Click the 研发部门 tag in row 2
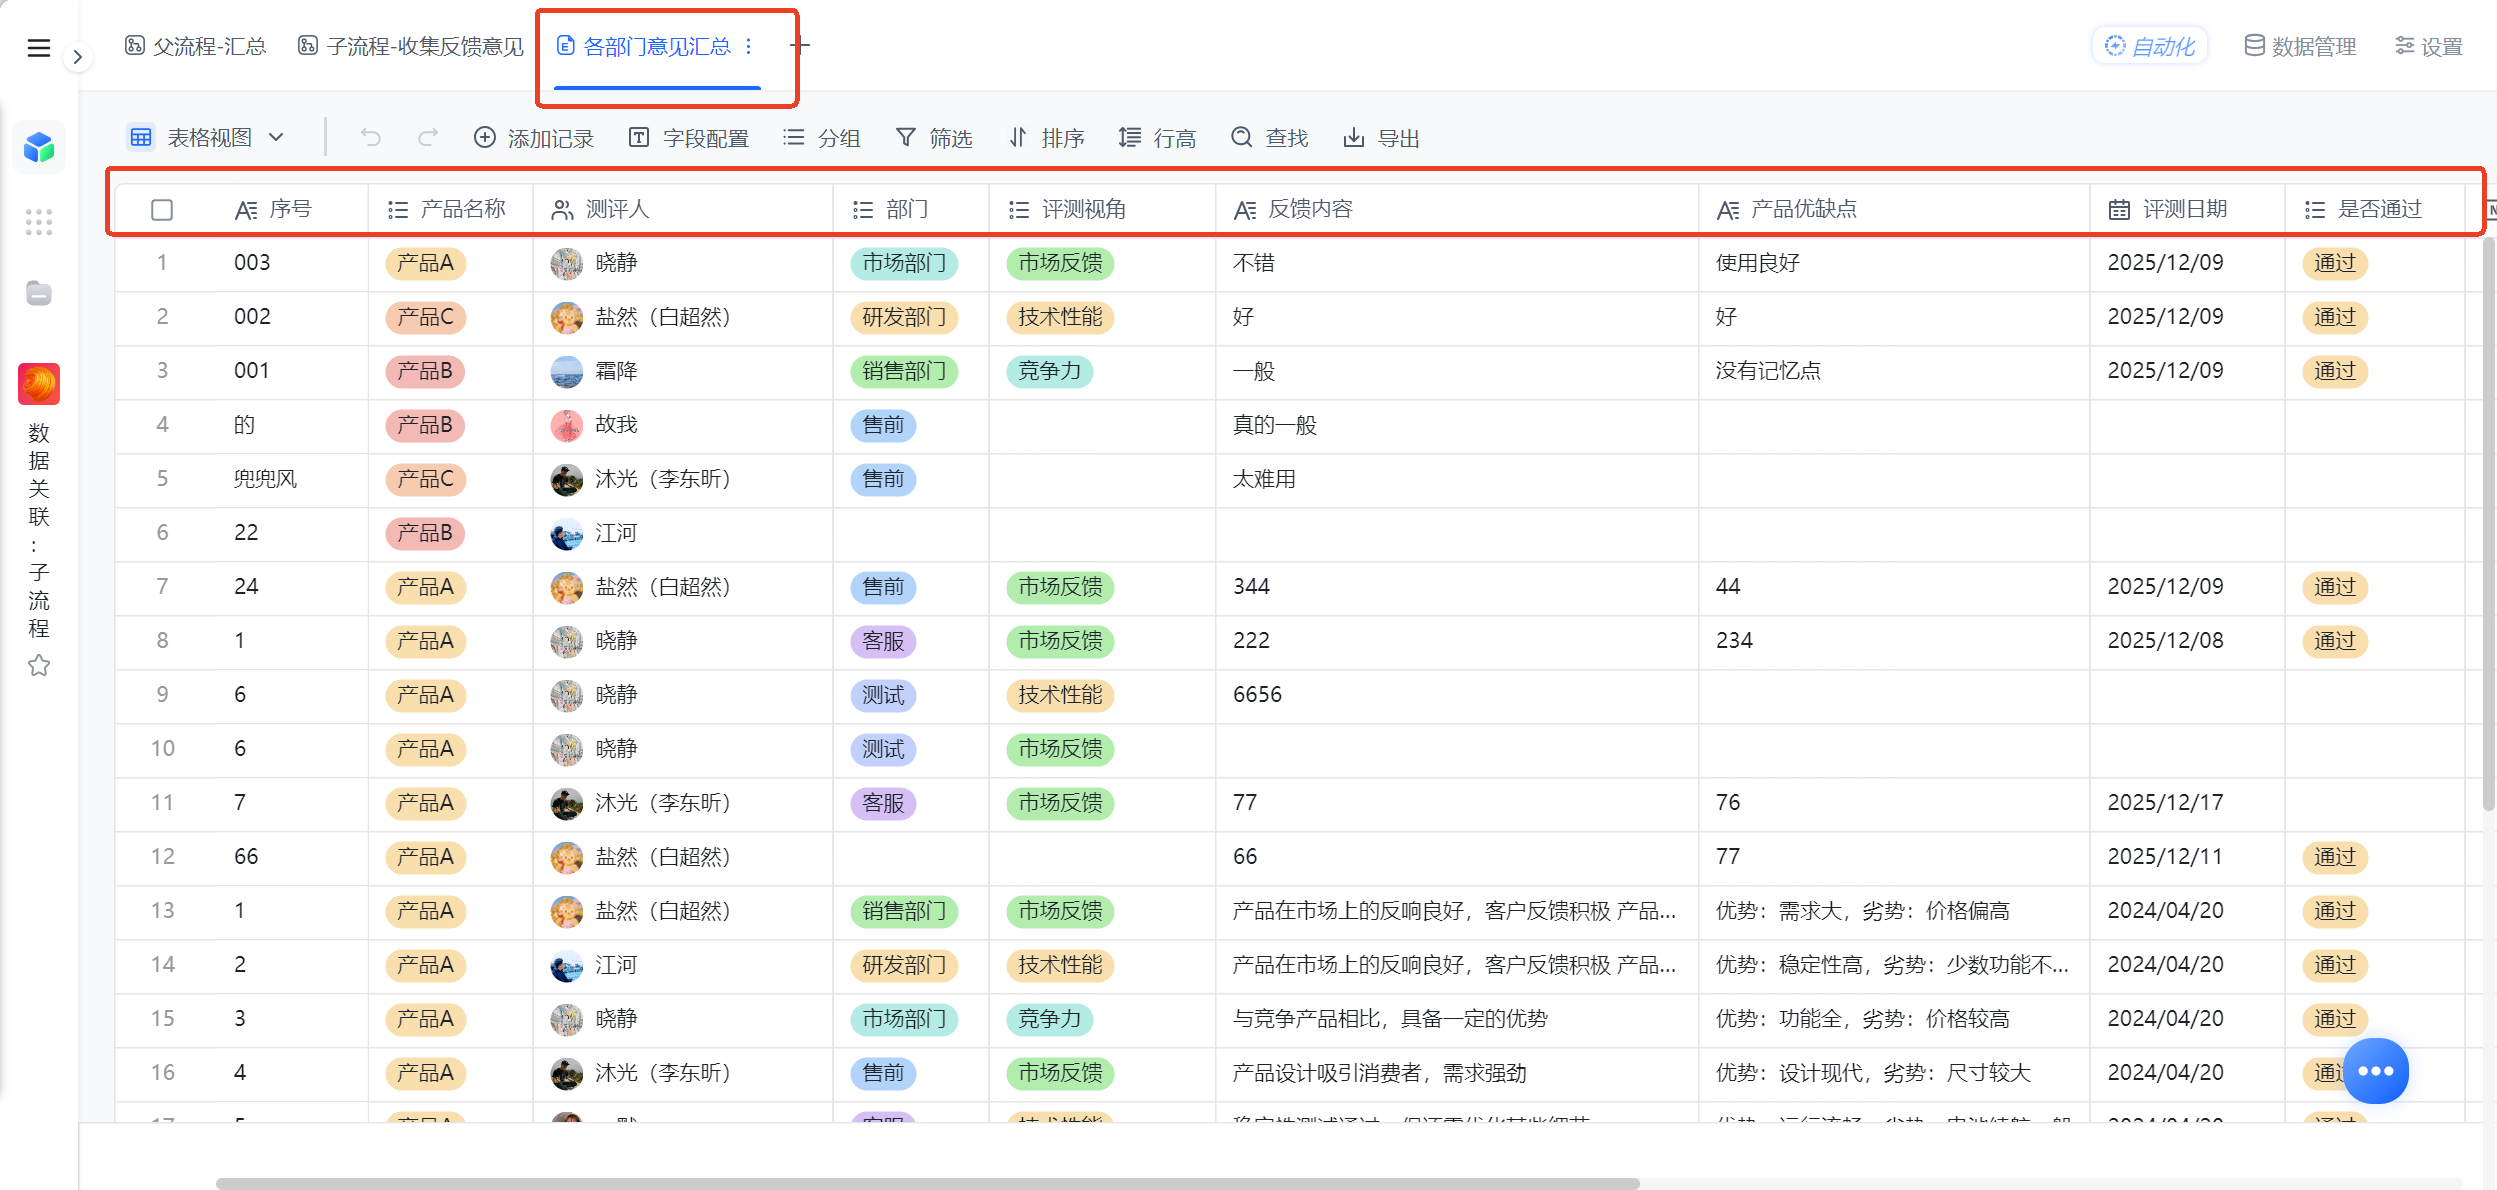Image resolution: width=2497 pixels, height=1190 pixels. (x=904, y=317)
